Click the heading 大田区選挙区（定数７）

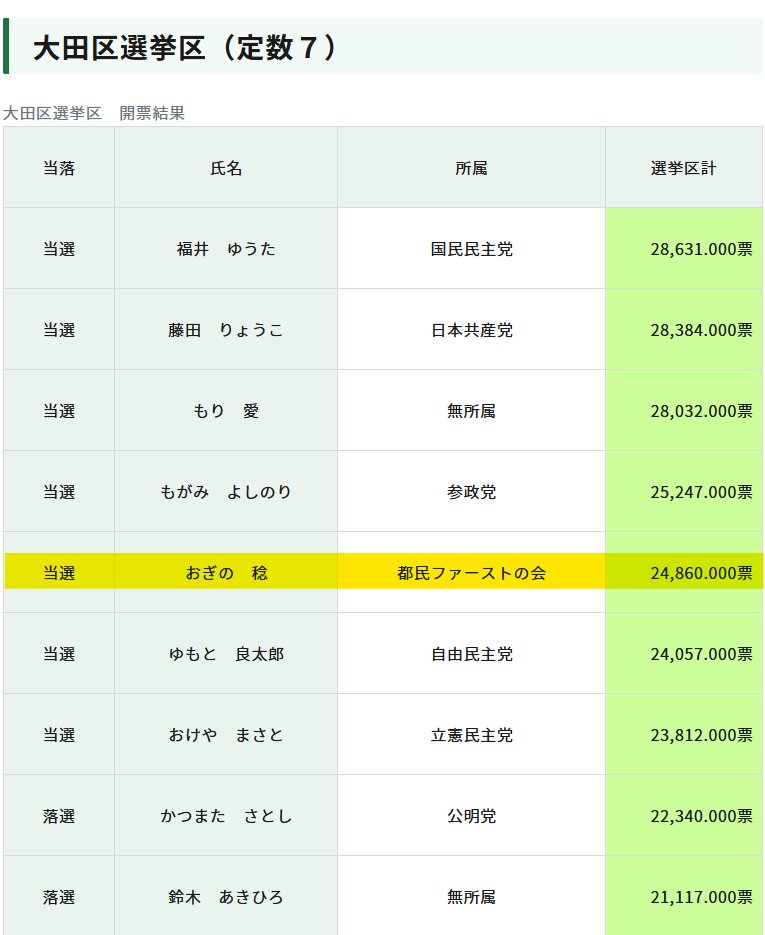[x=185, y=48]
